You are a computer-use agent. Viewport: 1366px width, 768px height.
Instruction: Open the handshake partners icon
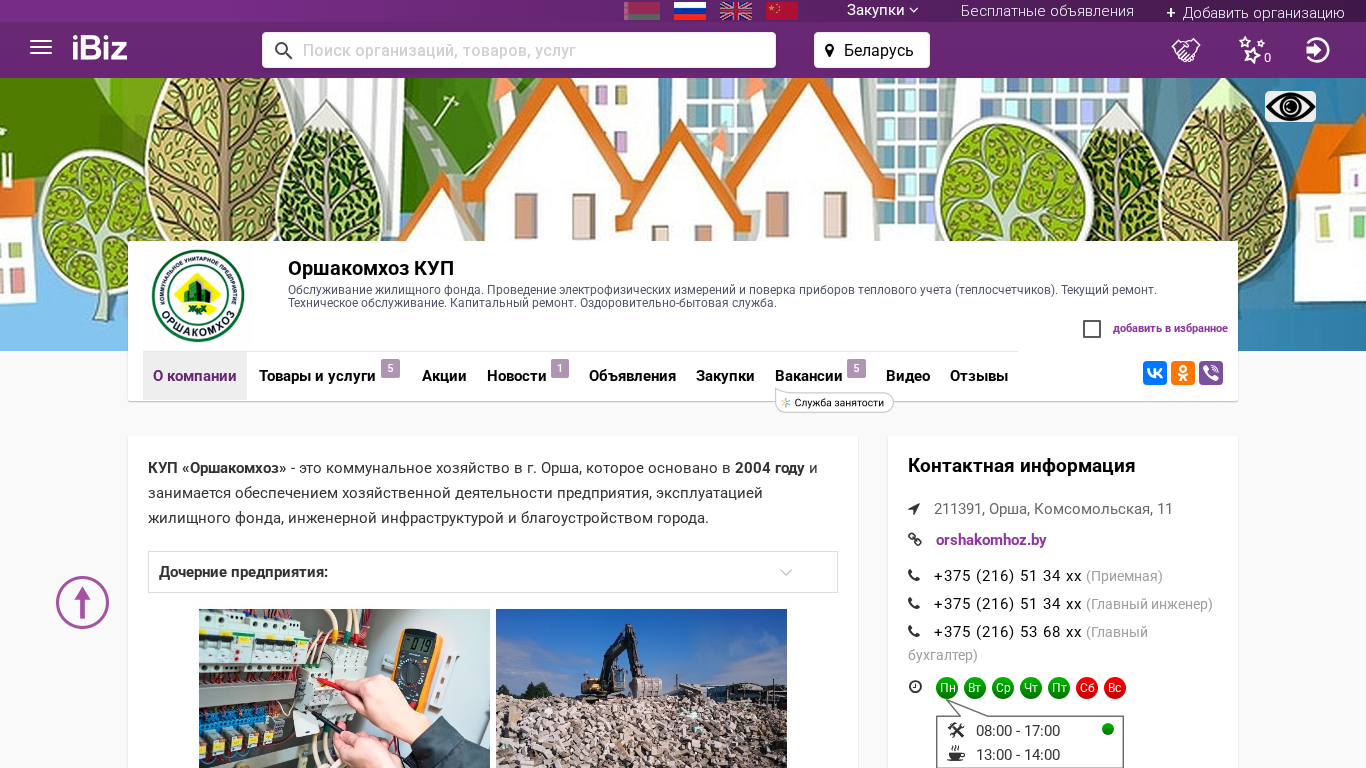click(1186, 50)
